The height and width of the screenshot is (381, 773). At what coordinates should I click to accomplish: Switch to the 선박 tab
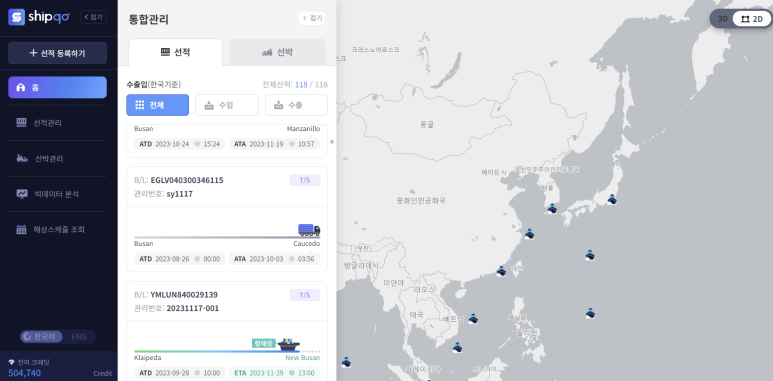(277, 52)
